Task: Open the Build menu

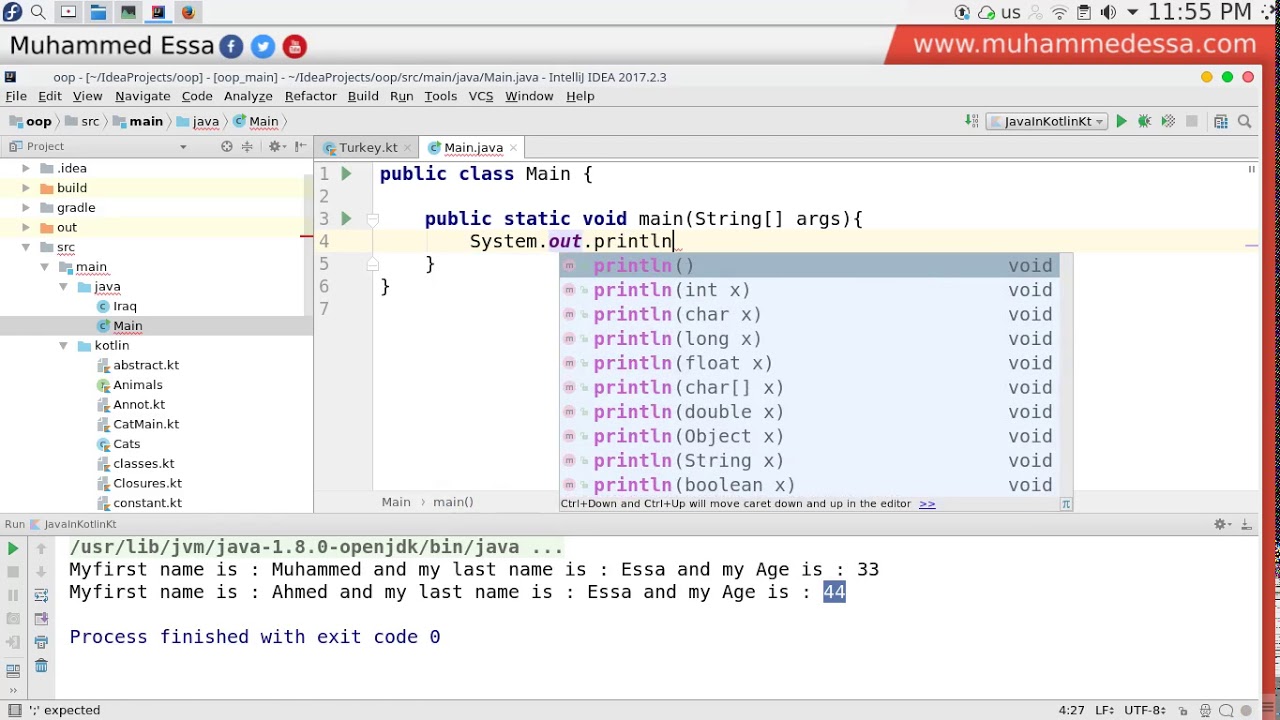Action: click(363, 96)
